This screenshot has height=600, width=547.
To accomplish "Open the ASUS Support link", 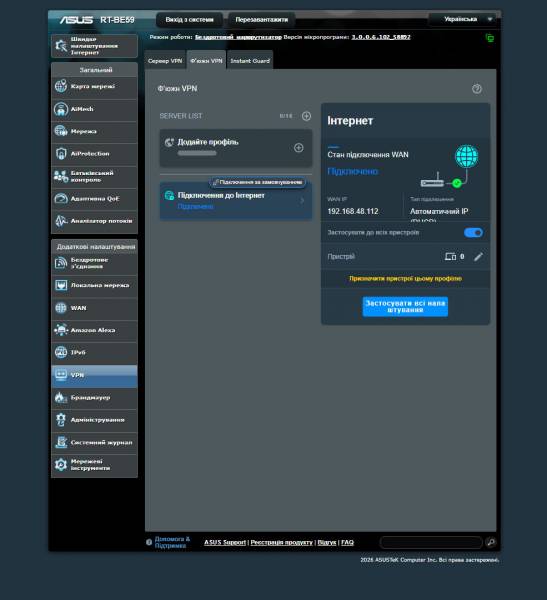I will pos(225,542).
